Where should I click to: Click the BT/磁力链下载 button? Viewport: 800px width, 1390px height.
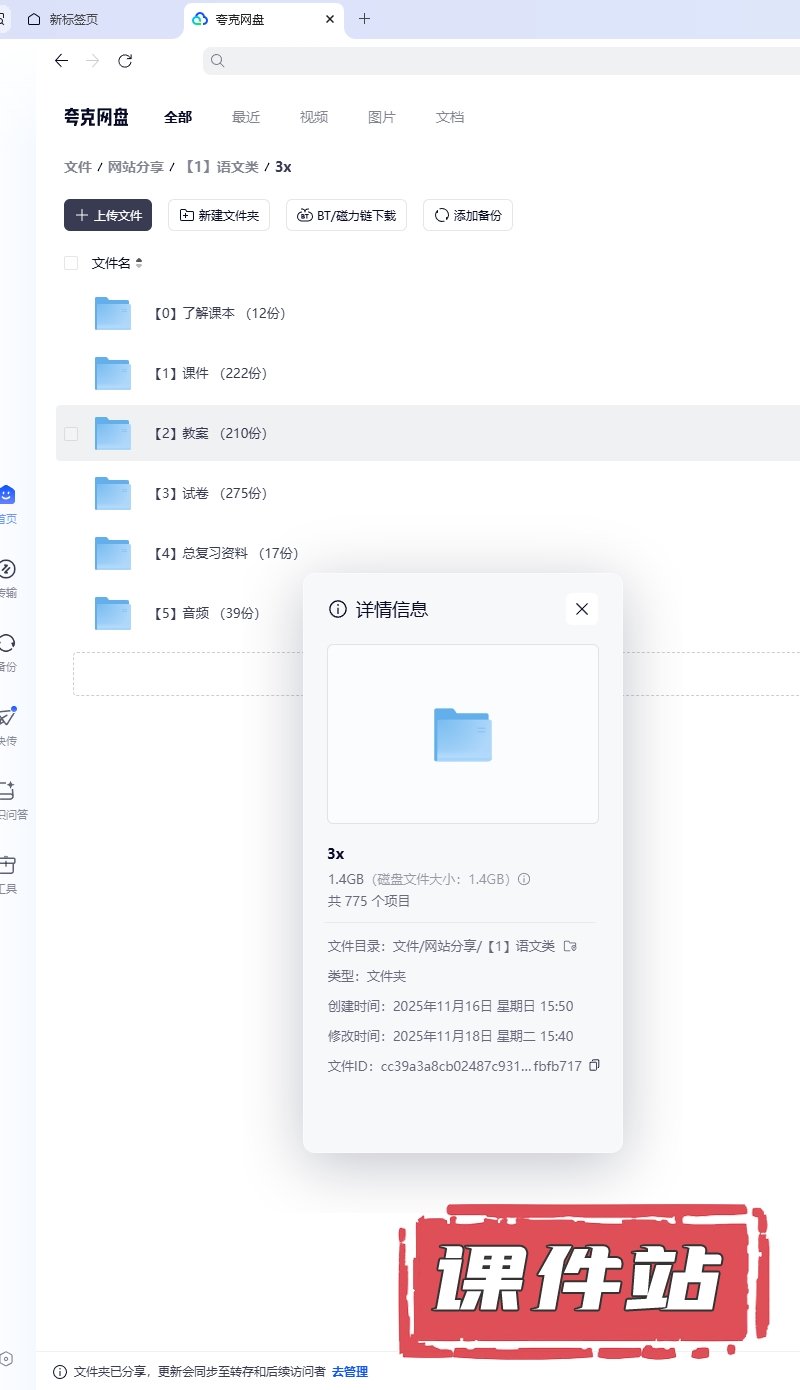(x=346, y=215)
